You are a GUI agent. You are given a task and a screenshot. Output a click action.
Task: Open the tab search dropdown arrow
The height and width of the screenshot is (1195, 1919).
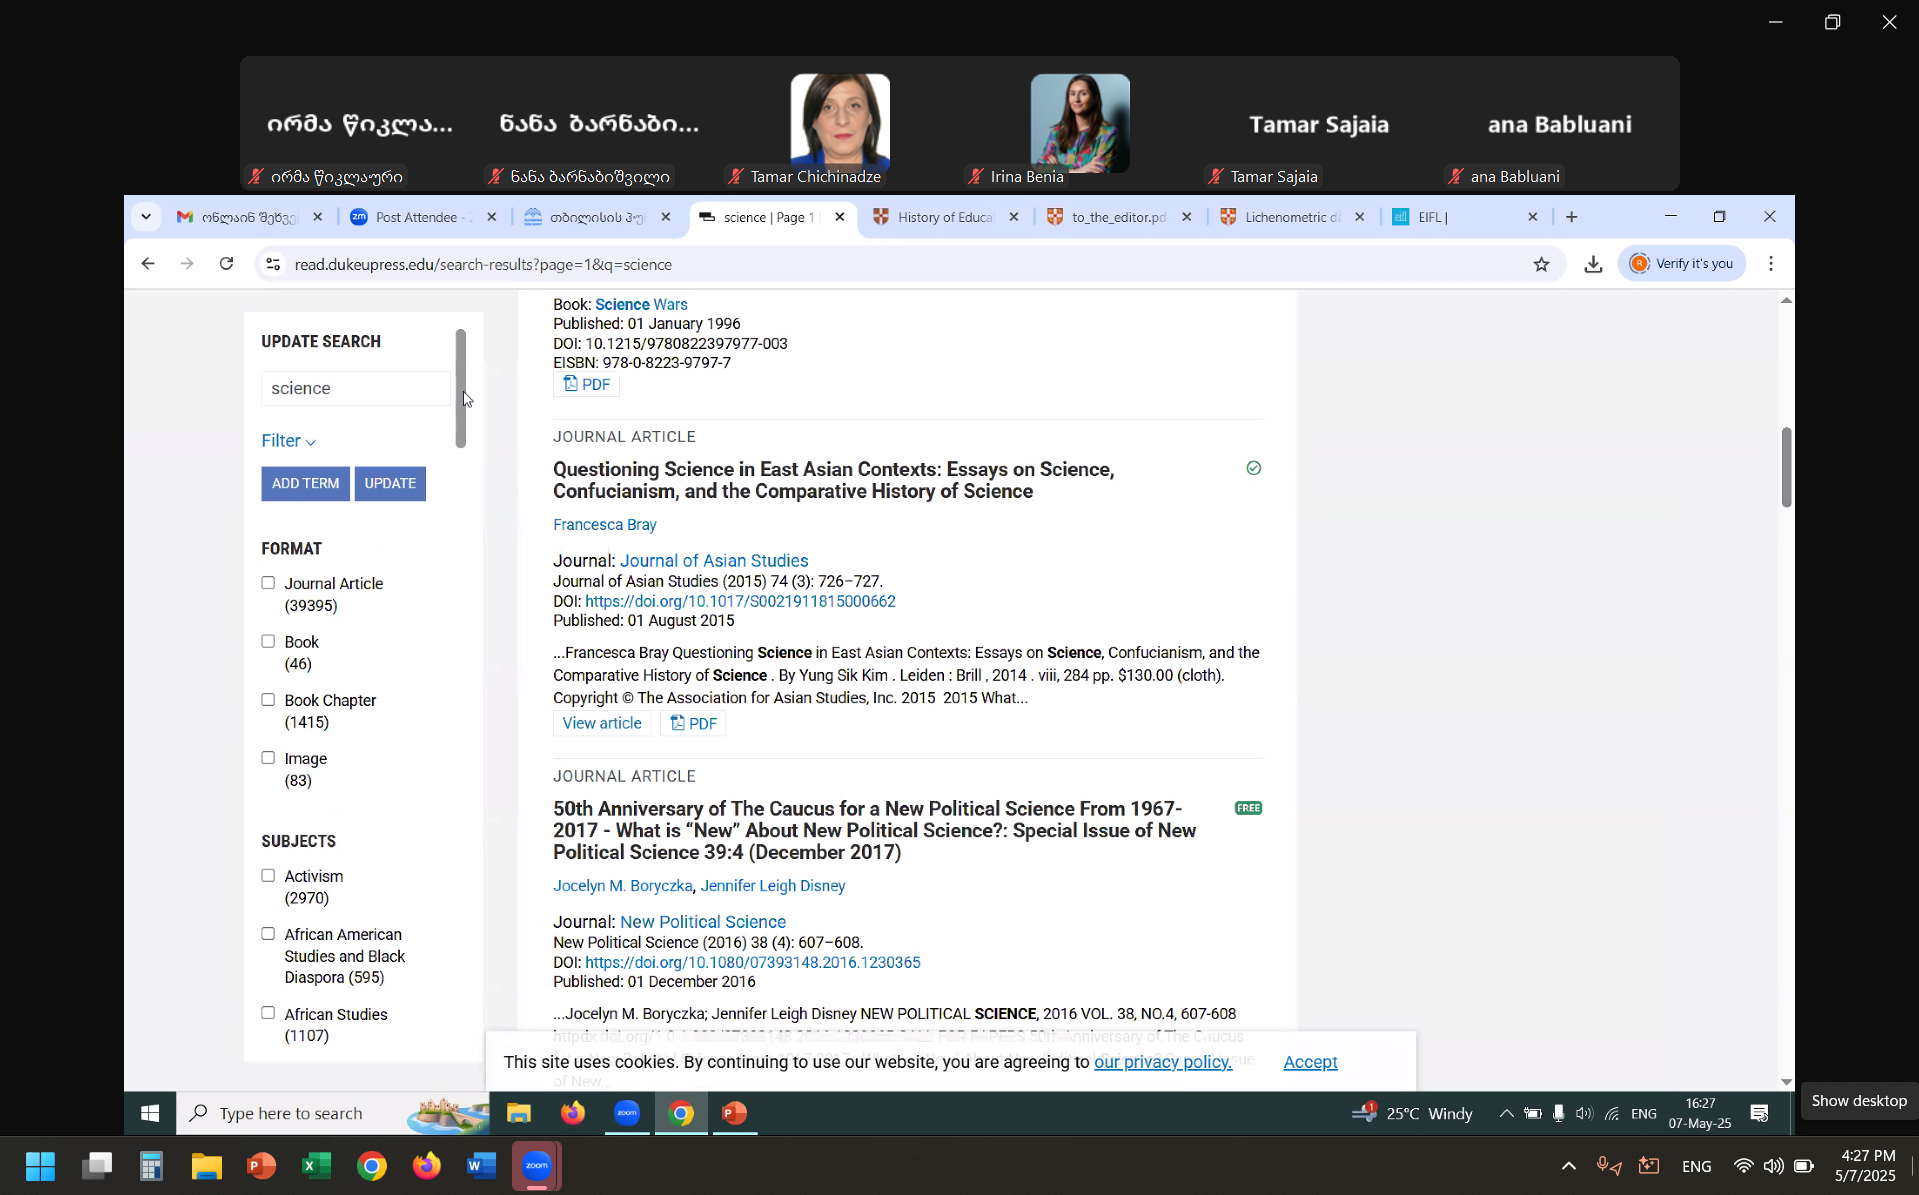(146, 217)
